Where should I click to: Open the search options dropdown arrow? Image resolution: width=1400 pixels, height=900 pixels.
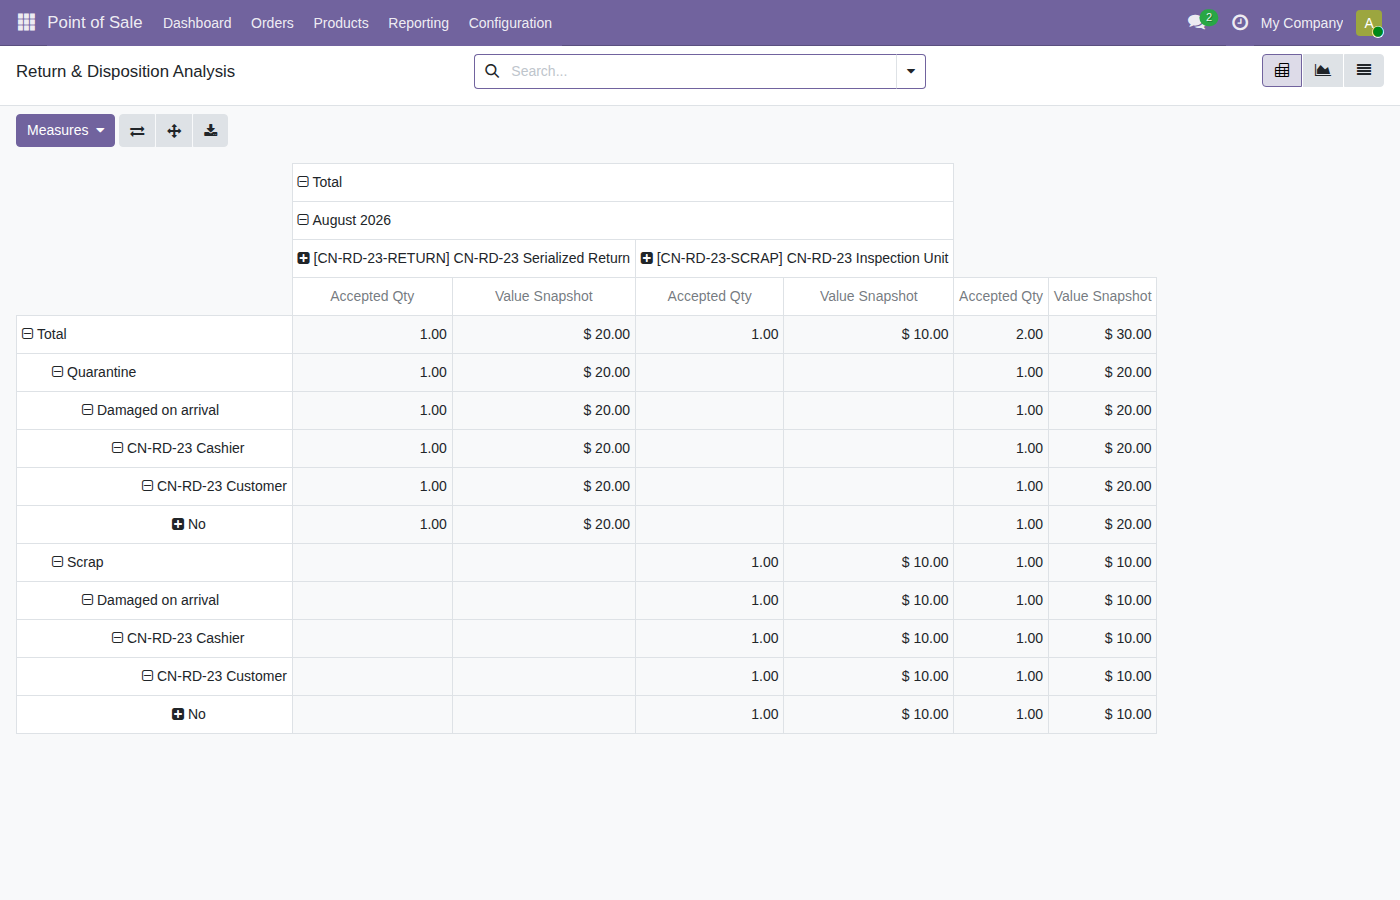[911, 71]
